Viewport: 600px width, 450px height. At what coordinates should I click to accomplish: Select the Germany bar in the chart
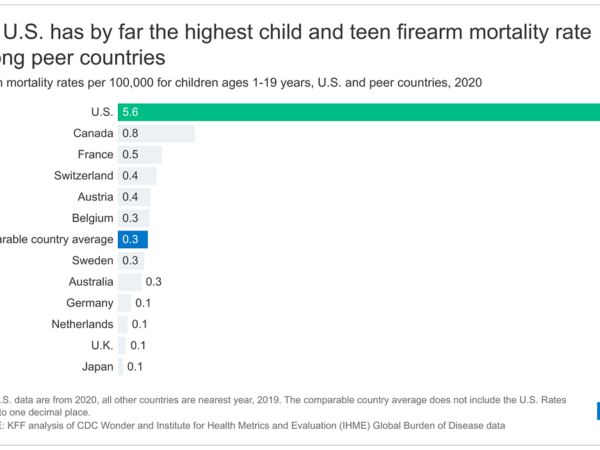[x=124, y=303]
